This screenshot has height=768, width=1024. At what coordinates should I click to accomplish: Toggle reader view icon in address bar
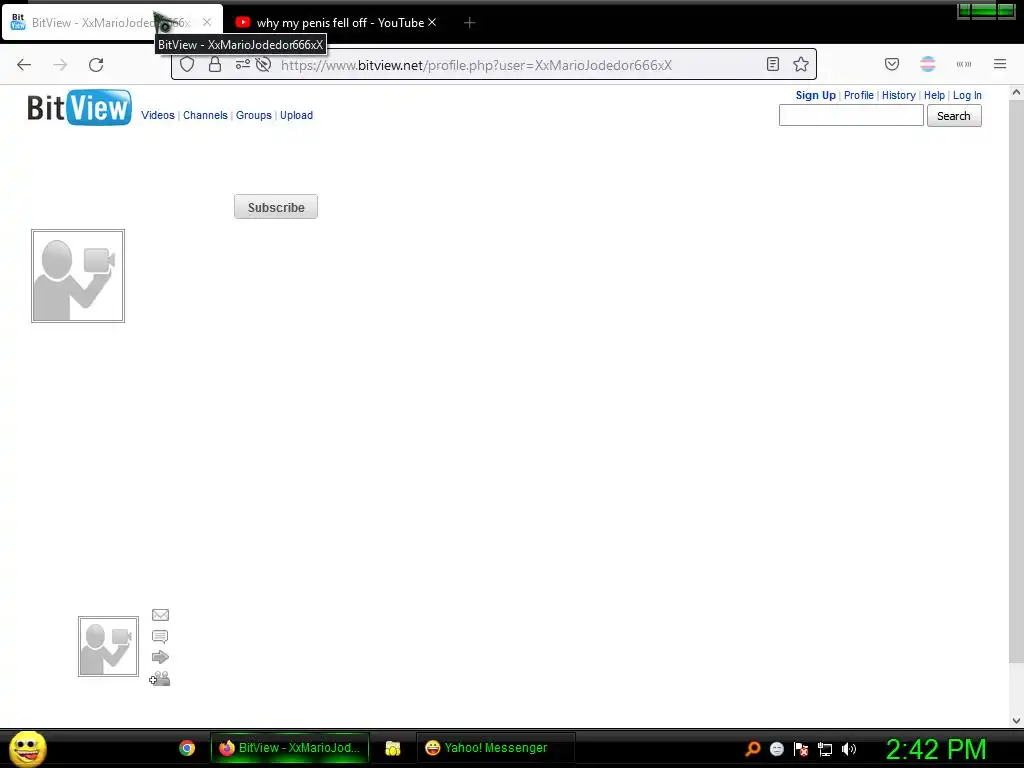click(773, 64)
